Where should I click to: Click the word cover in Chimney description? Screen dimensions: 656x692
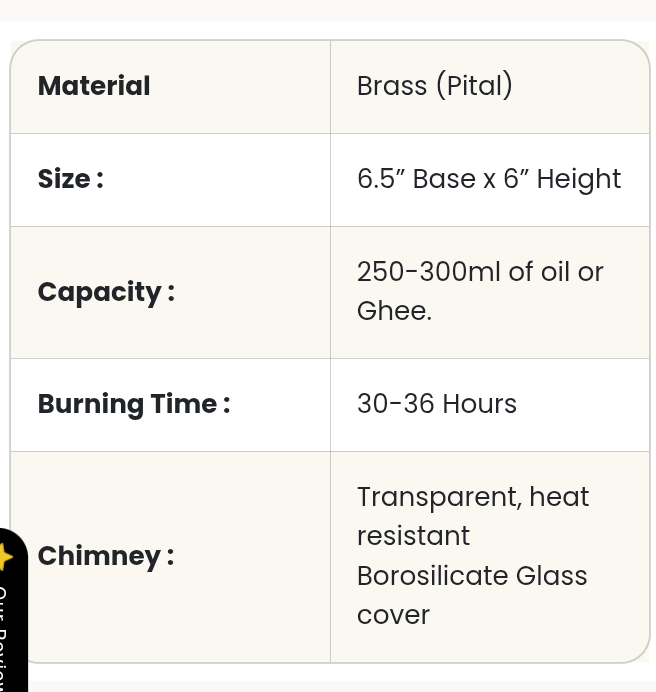point(393,615)
